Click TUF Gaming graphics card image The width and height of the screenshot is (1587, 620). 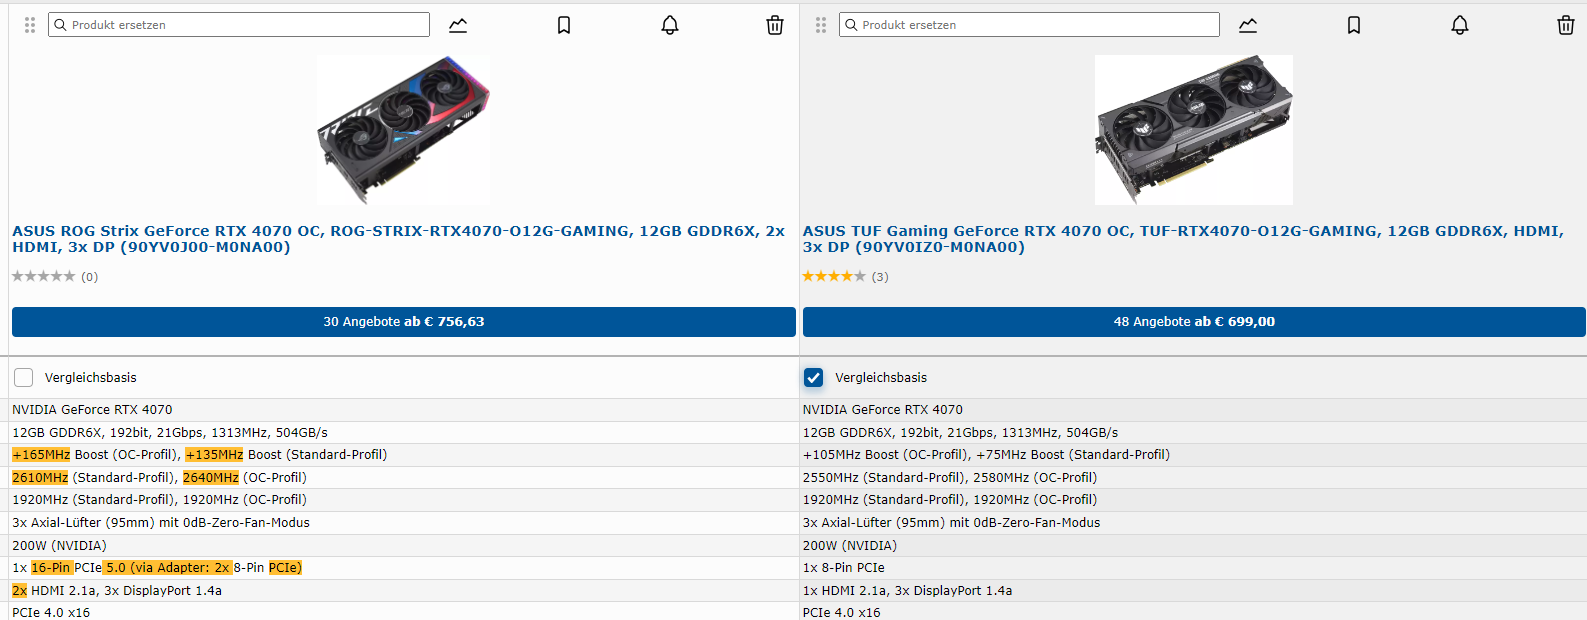(1194, 129)
